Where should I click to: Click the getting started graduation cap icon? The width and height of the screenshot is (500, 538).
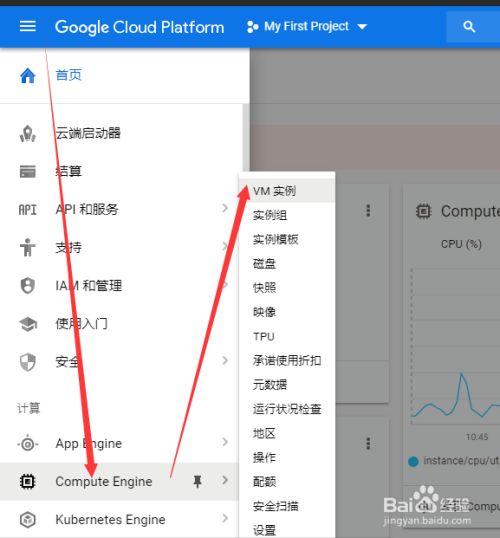tap(27, 324)
